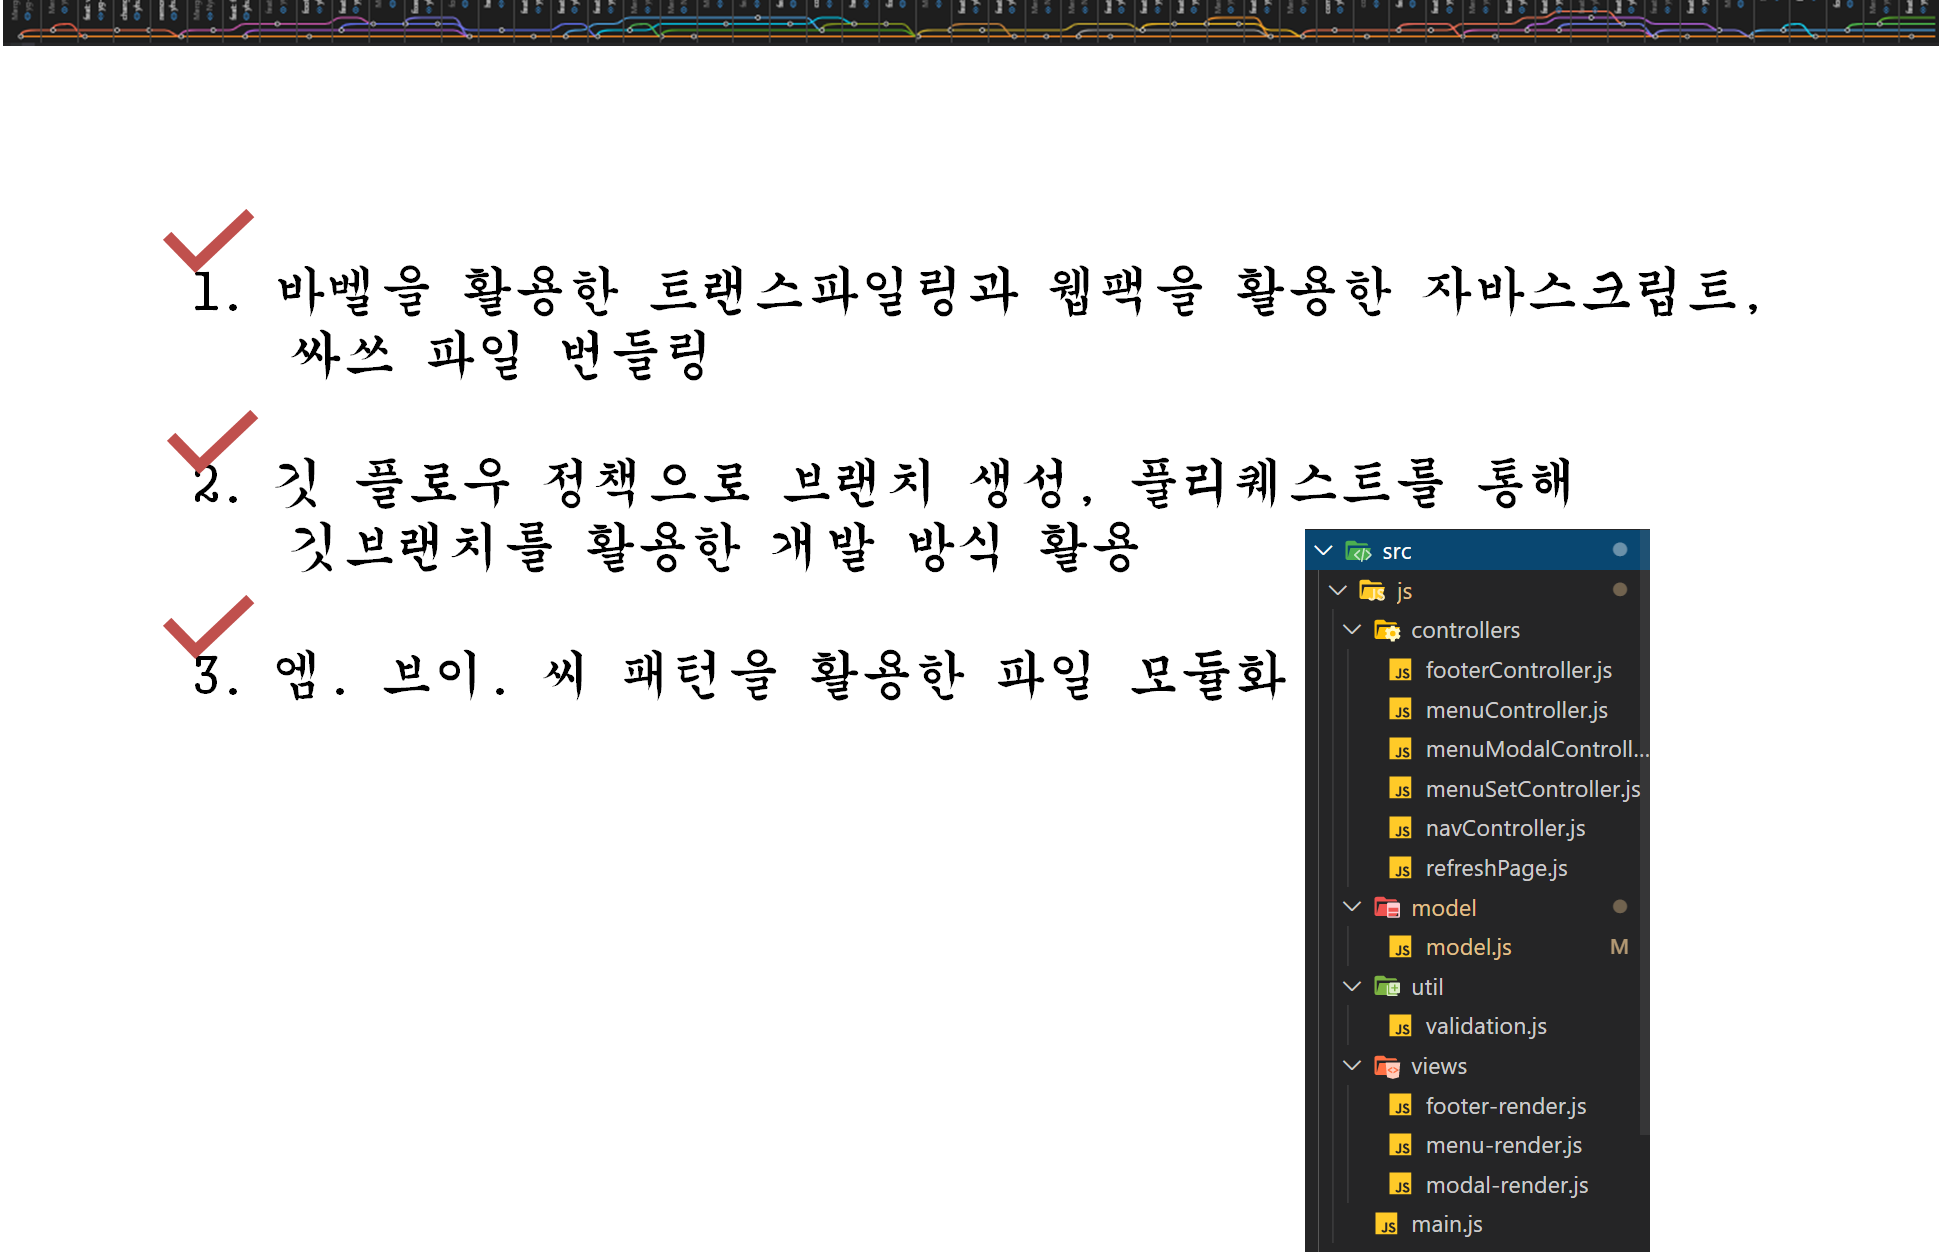Viewport: 1939px width, 1252px height.
Task: Open modal-render.js in views
Action: [x=1506, y=1185]
